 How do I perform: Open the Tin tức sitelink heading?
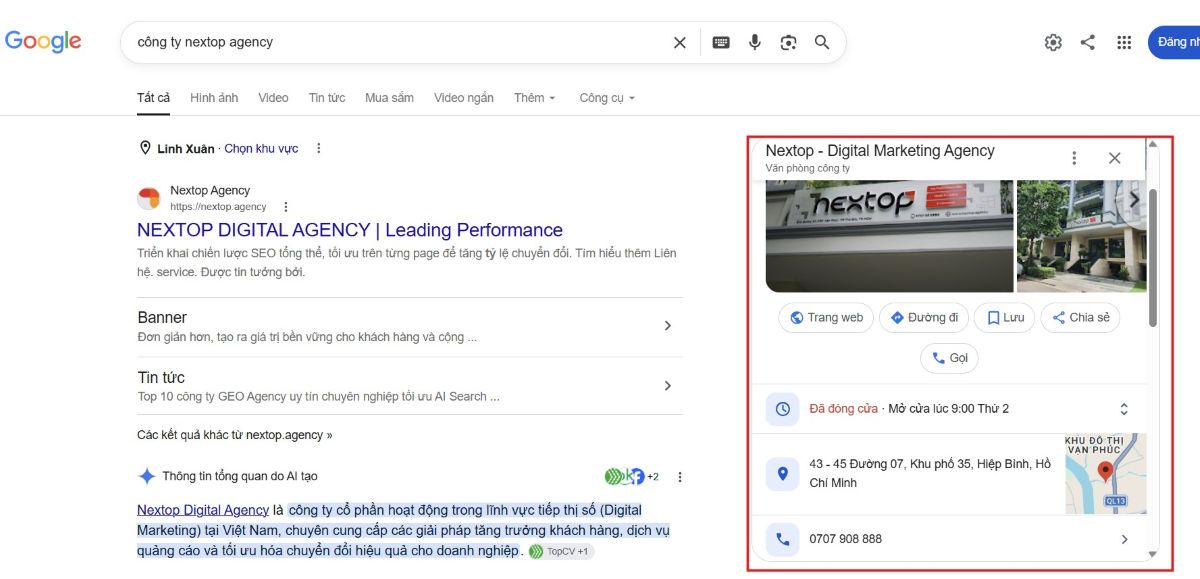pyautogui.click(x=161, y=377)
